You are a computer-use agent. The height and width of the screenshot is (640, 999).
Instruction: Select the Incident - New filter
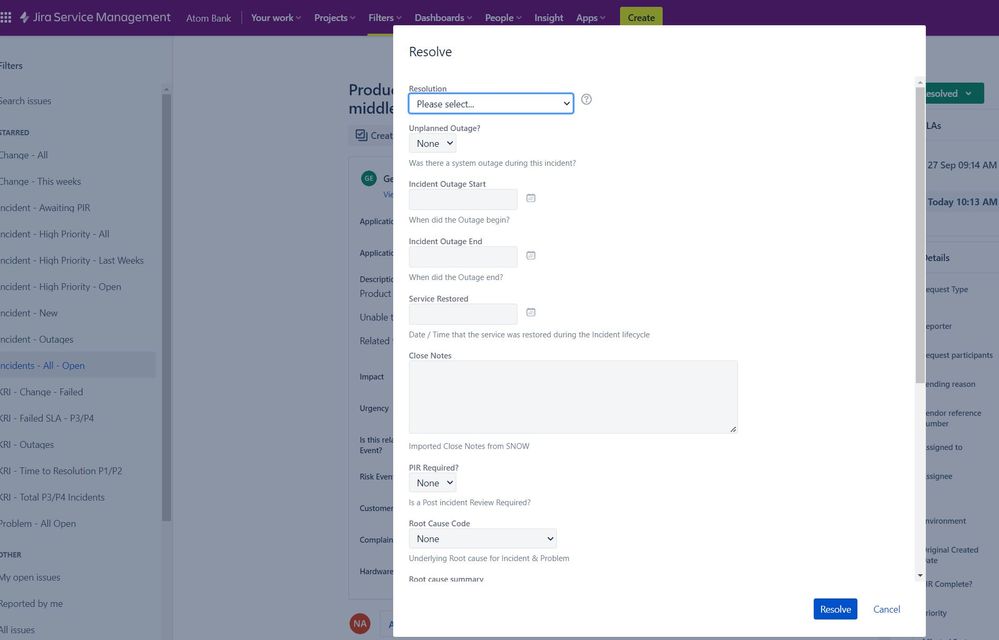29,313
